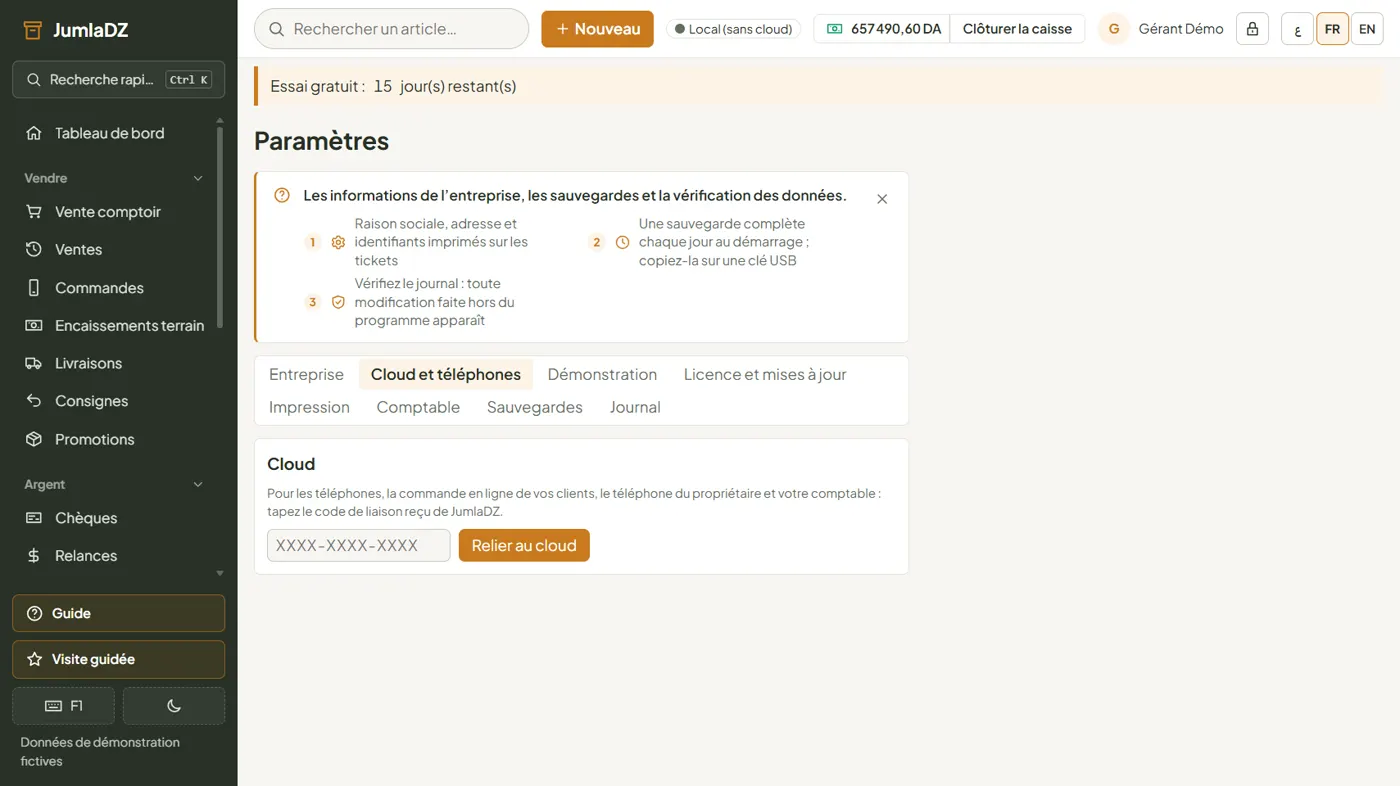Open Relances dollar icon
The height and width of the screenshot is (786, 1400).
coord(34,556)
